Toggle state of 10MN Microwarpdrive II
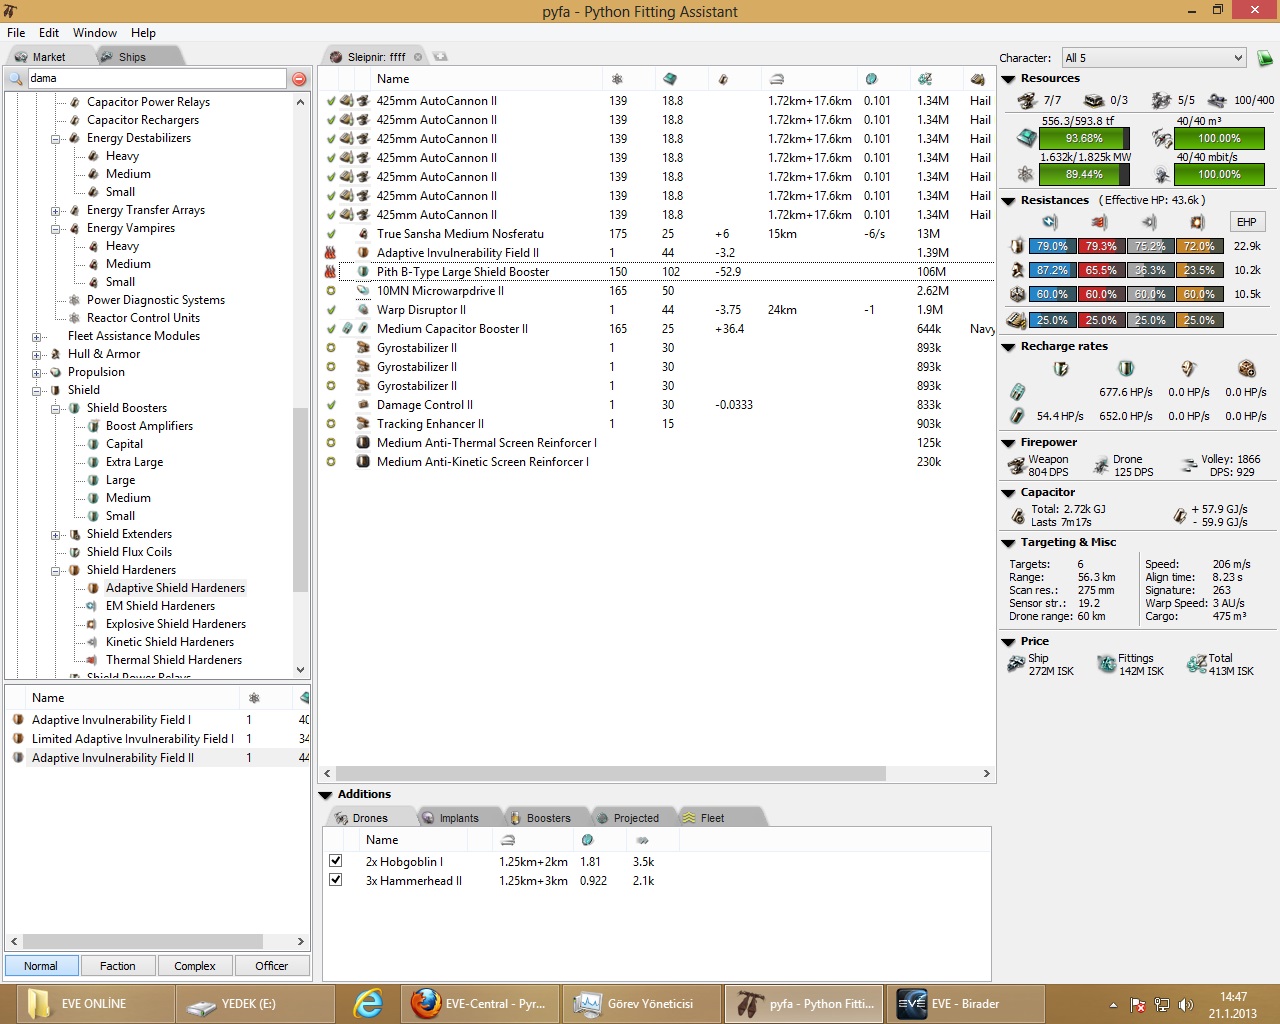Screen dimensions: 1280x1024 pos(330,291)
